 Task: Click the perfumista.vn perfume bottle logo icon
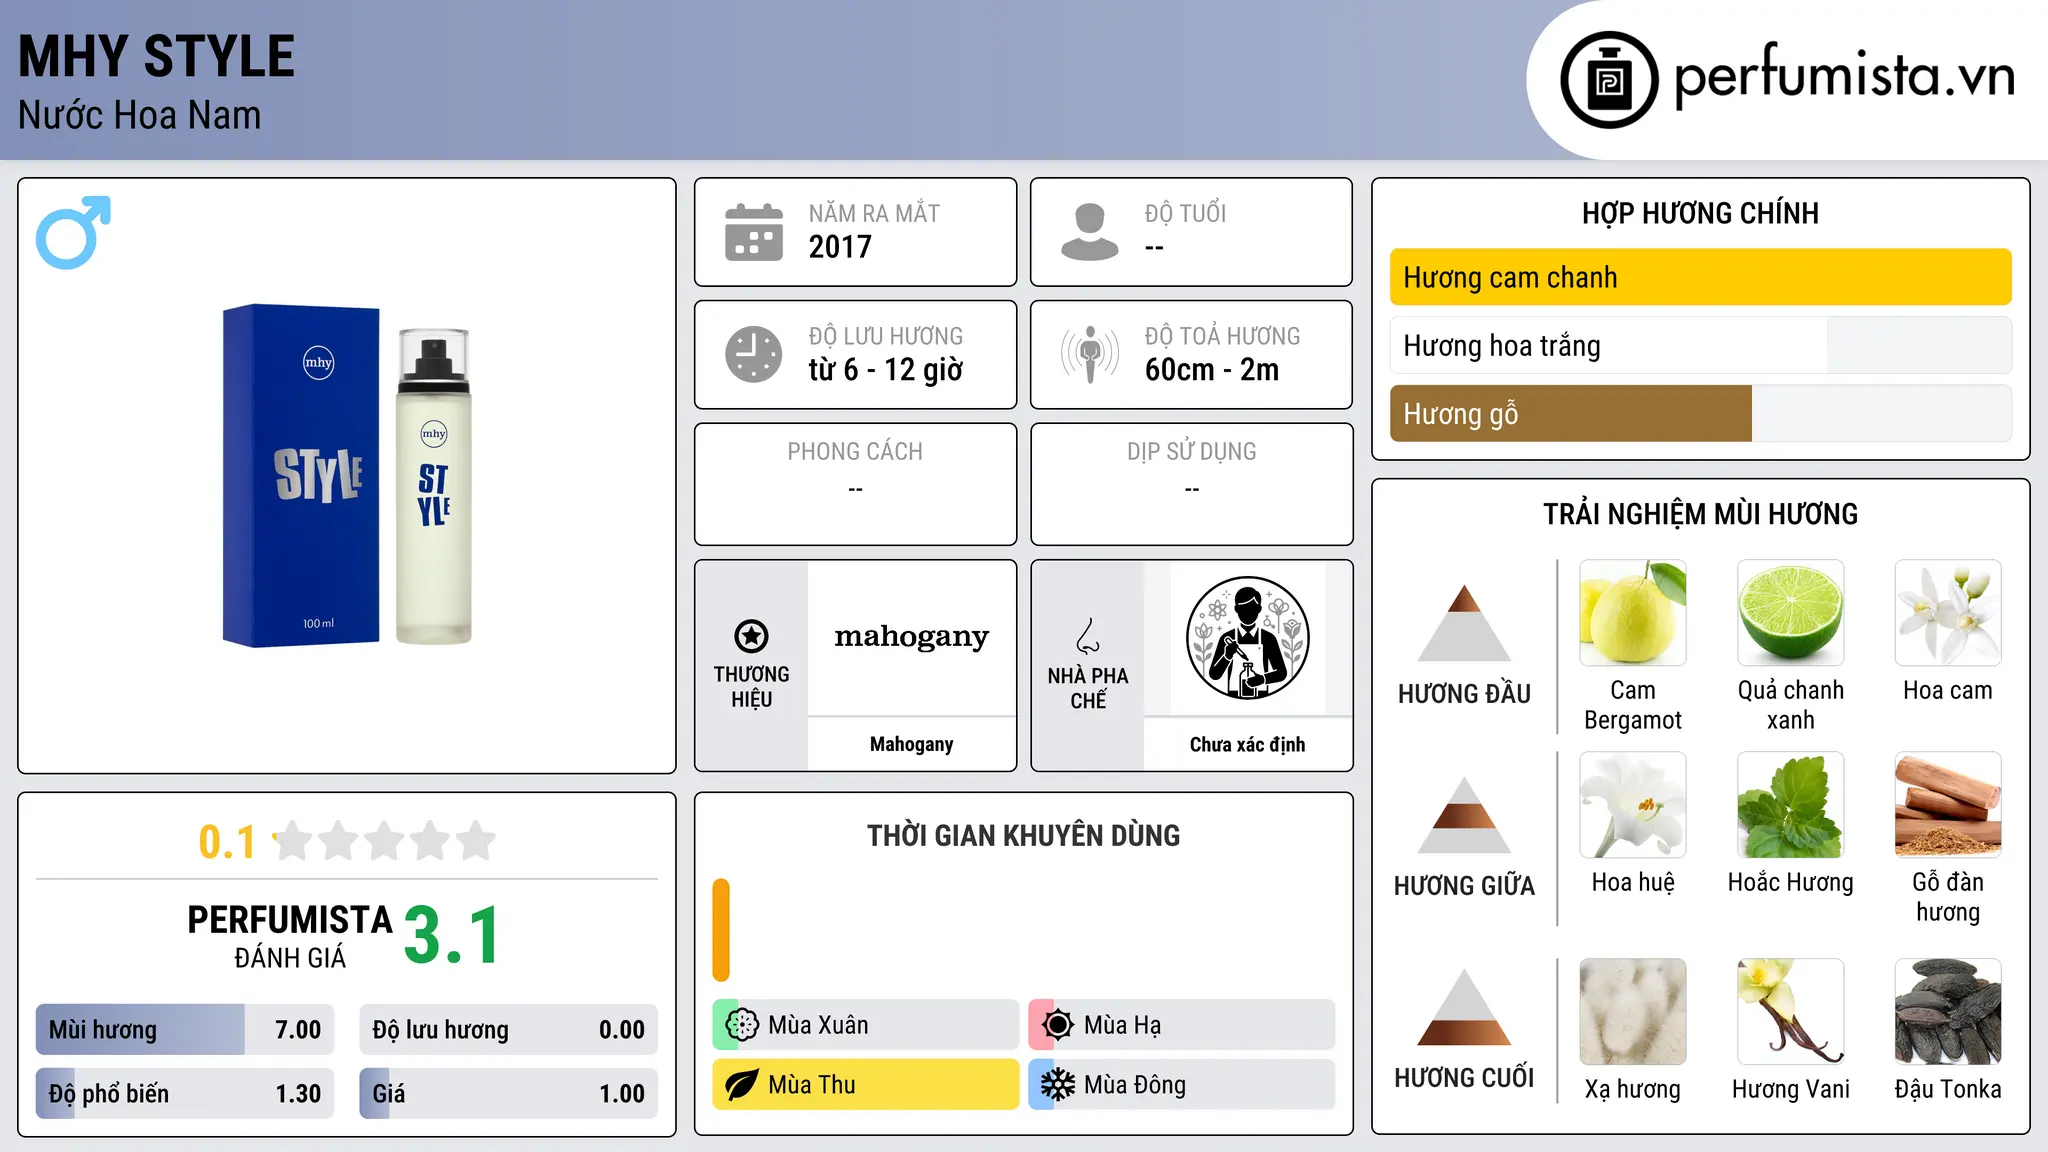pos(1609,80)
